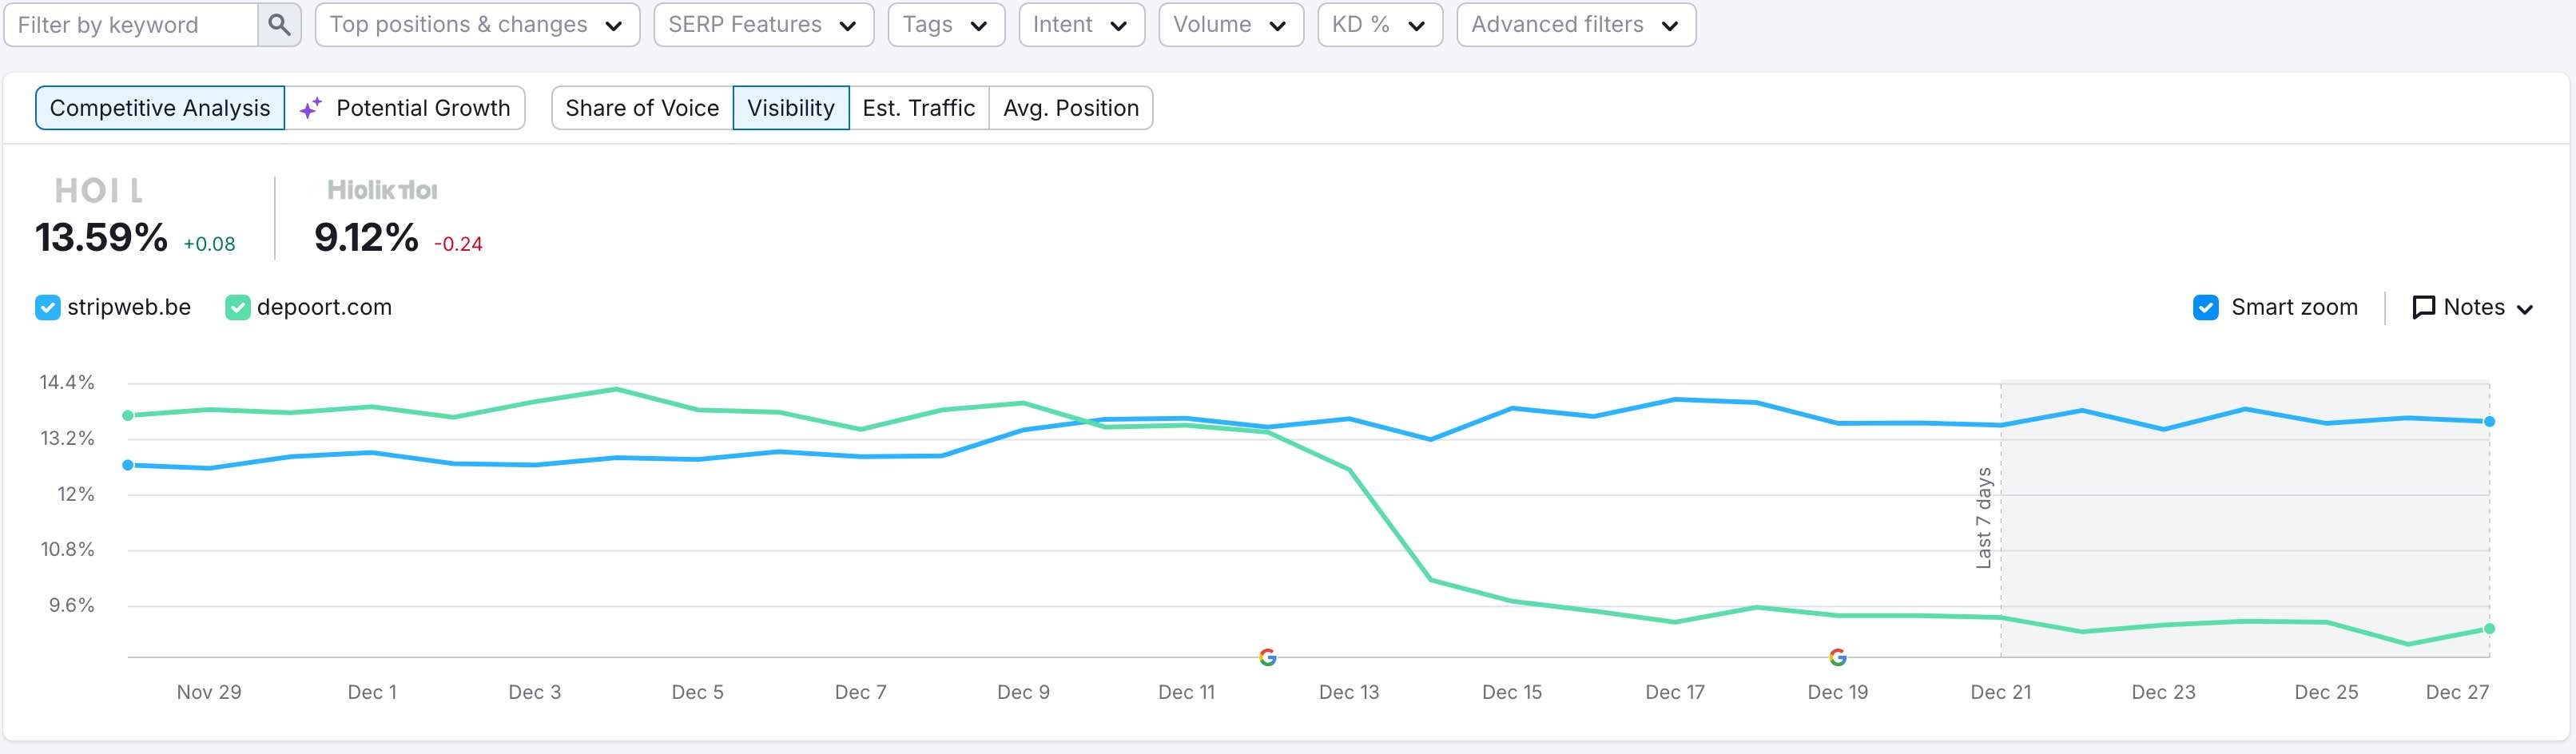Click the Last 7 days label
This screenshot has height=754, width=2576.
coord(1984,518)
